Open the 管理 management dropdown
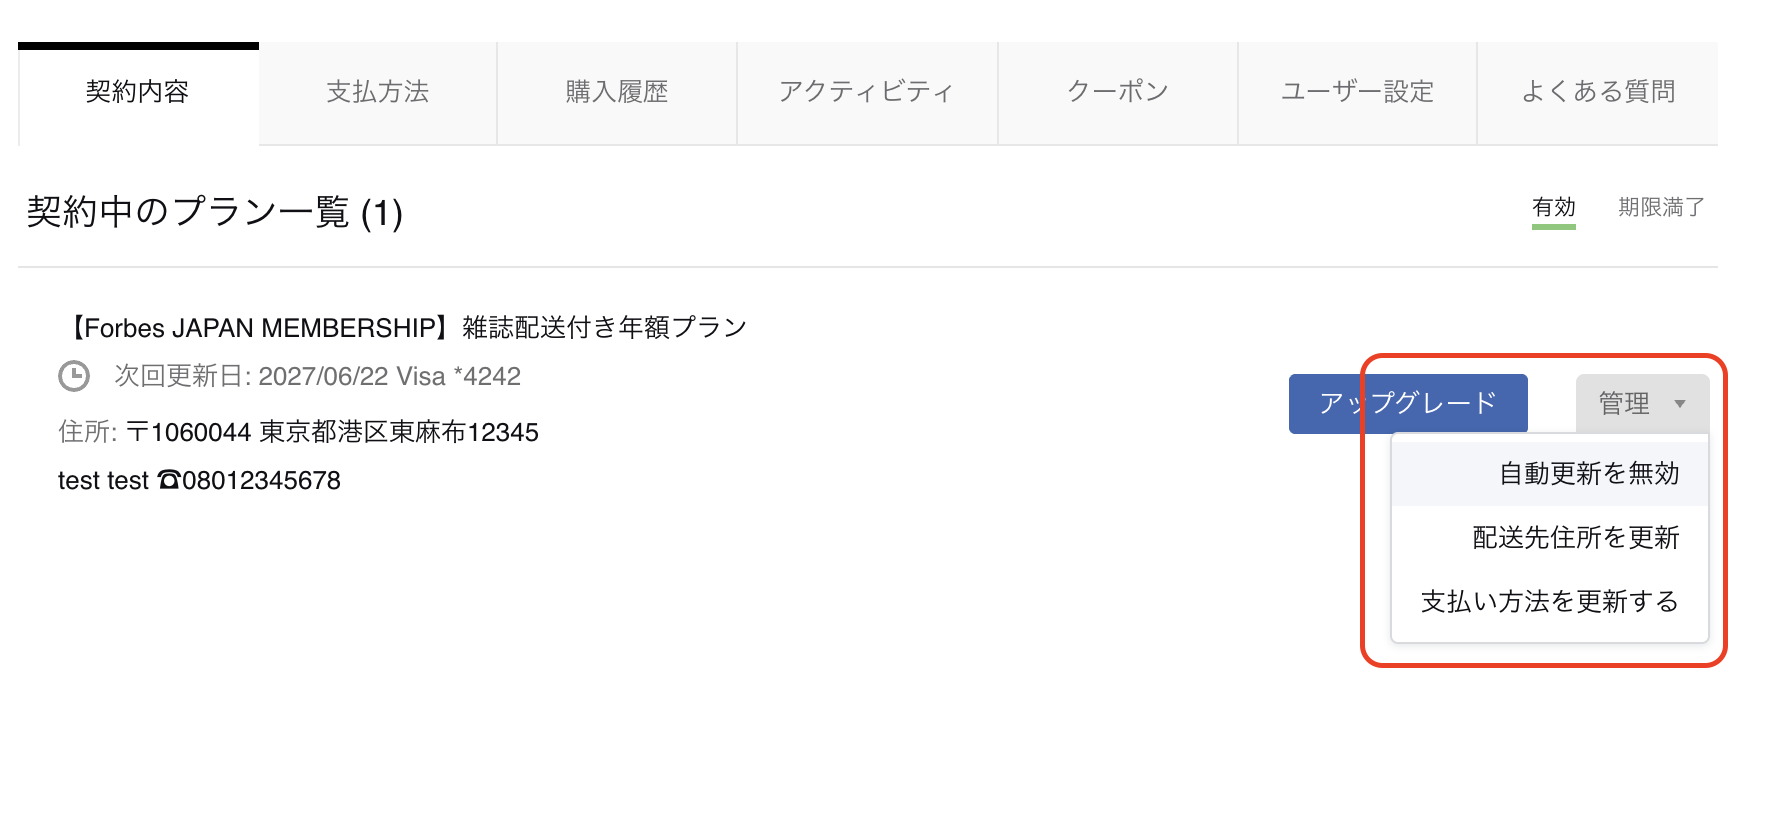Image resolution: width=1776 pixels, height=824 pixels. (x=1642, y=403)
